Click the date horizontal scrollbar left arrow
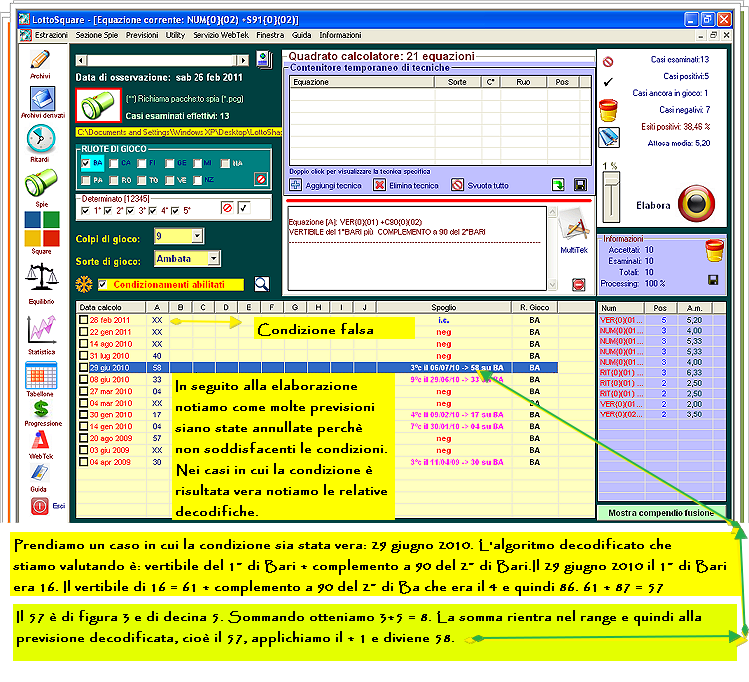 [81, 60]
